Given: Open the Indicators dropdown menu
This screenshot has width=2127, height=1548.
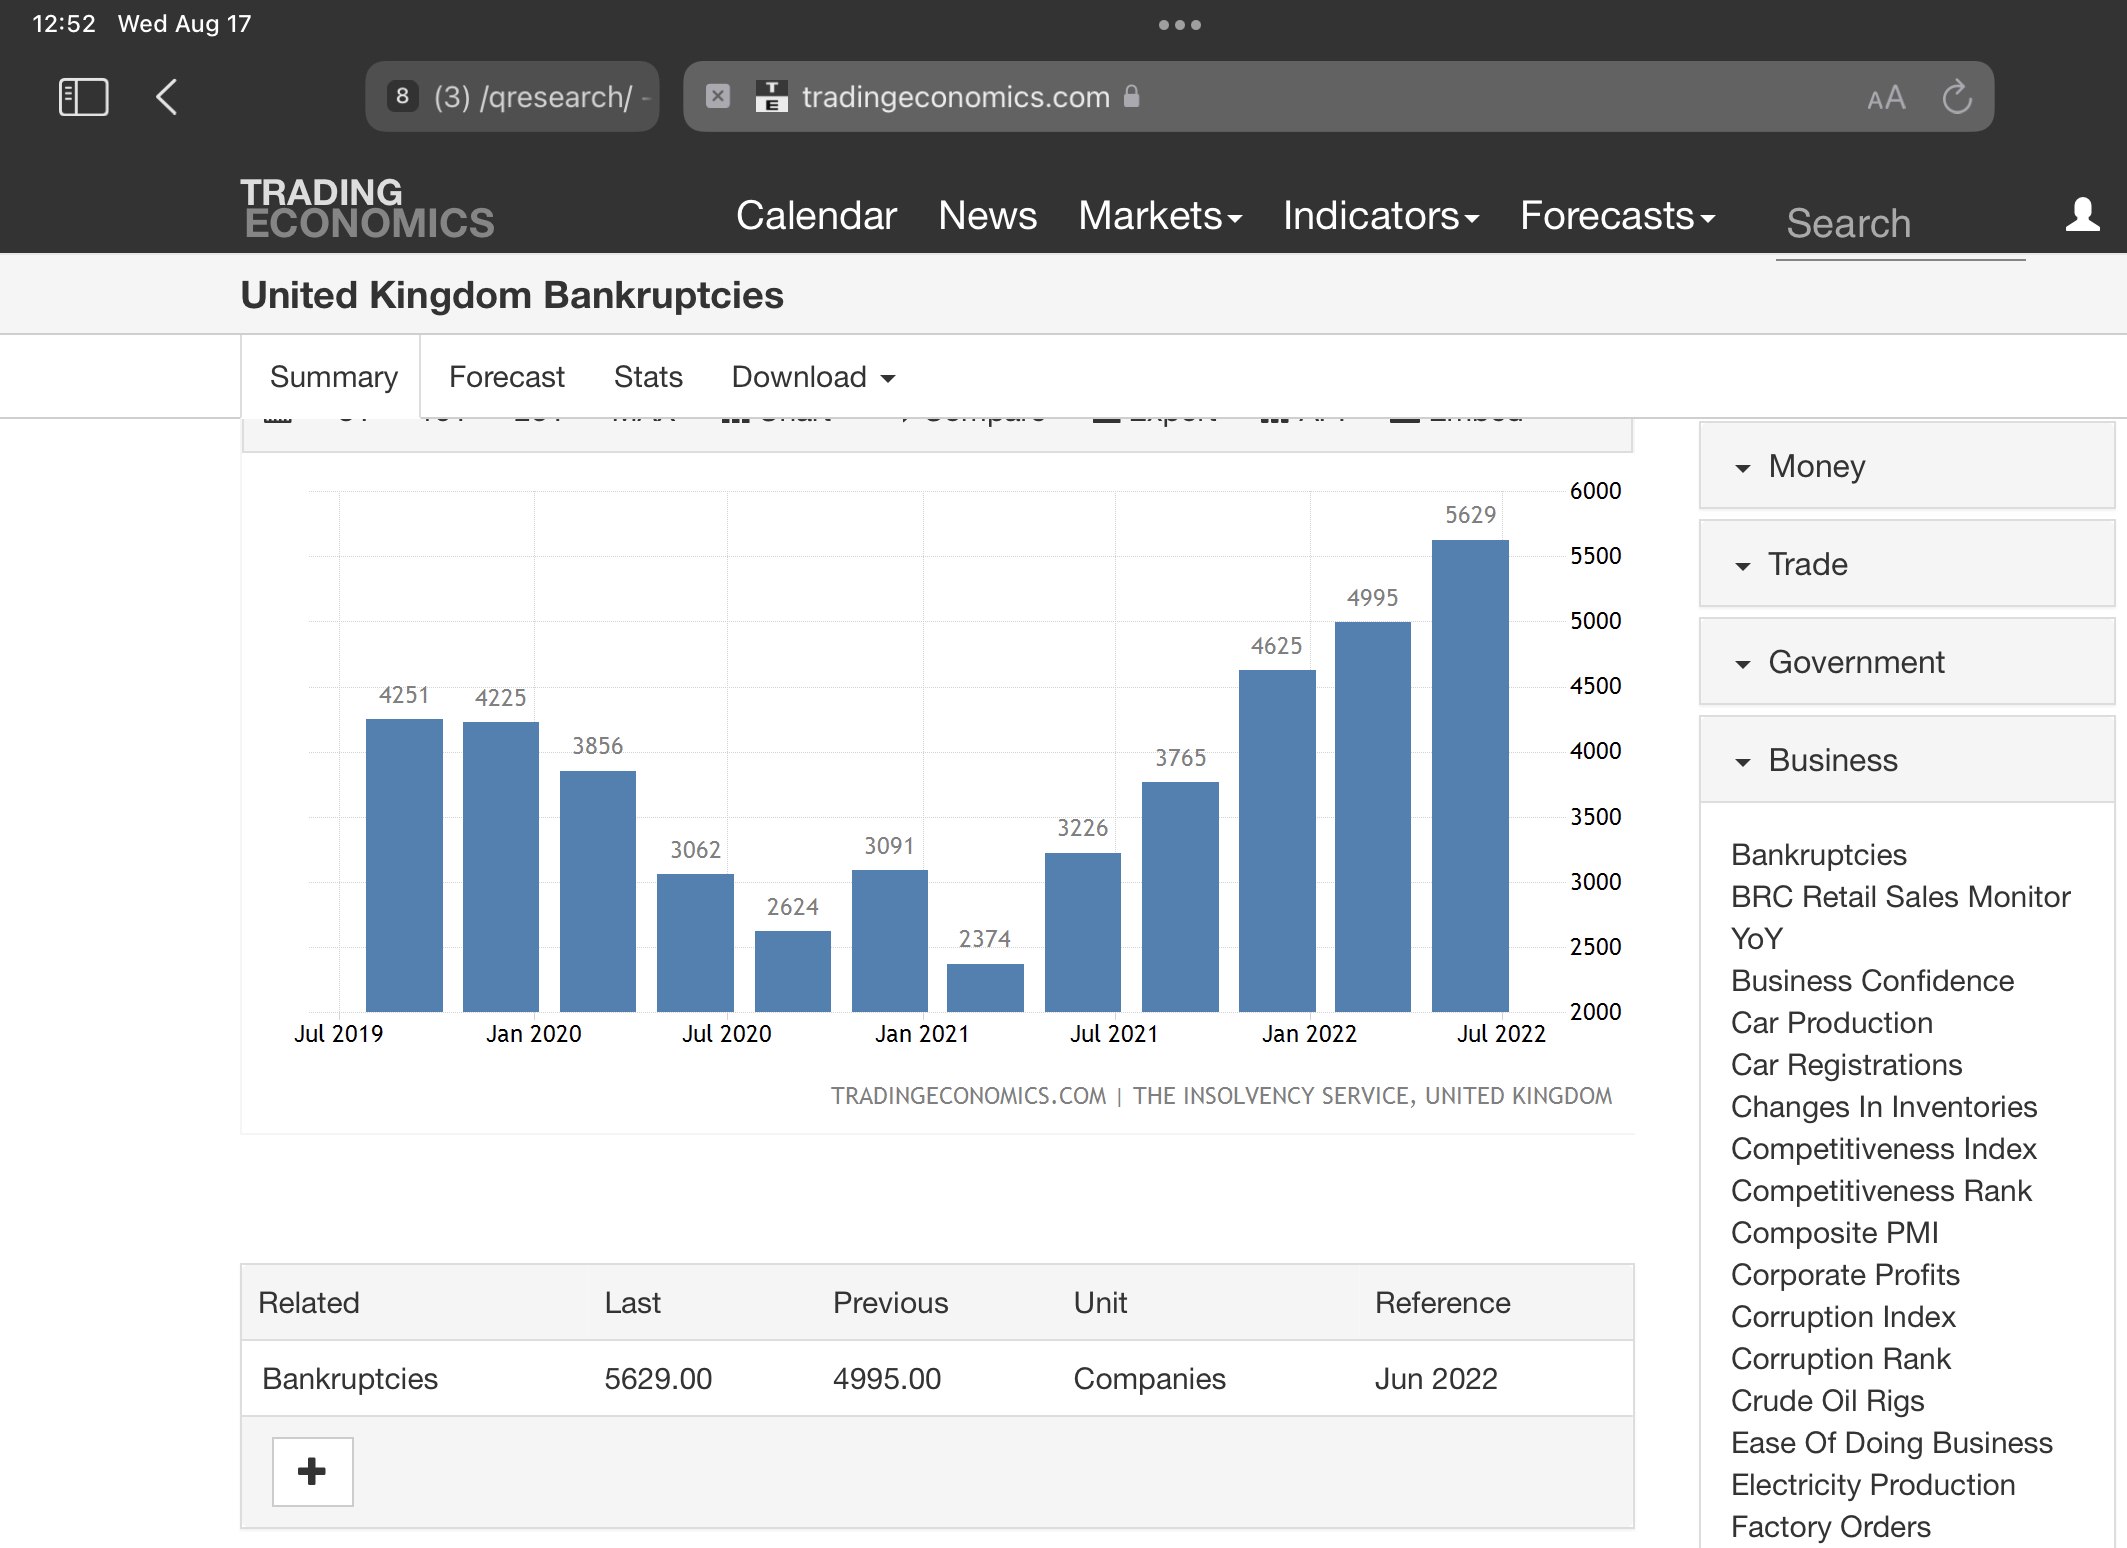Looking at the screenshot, I should tap(1381, 216).
